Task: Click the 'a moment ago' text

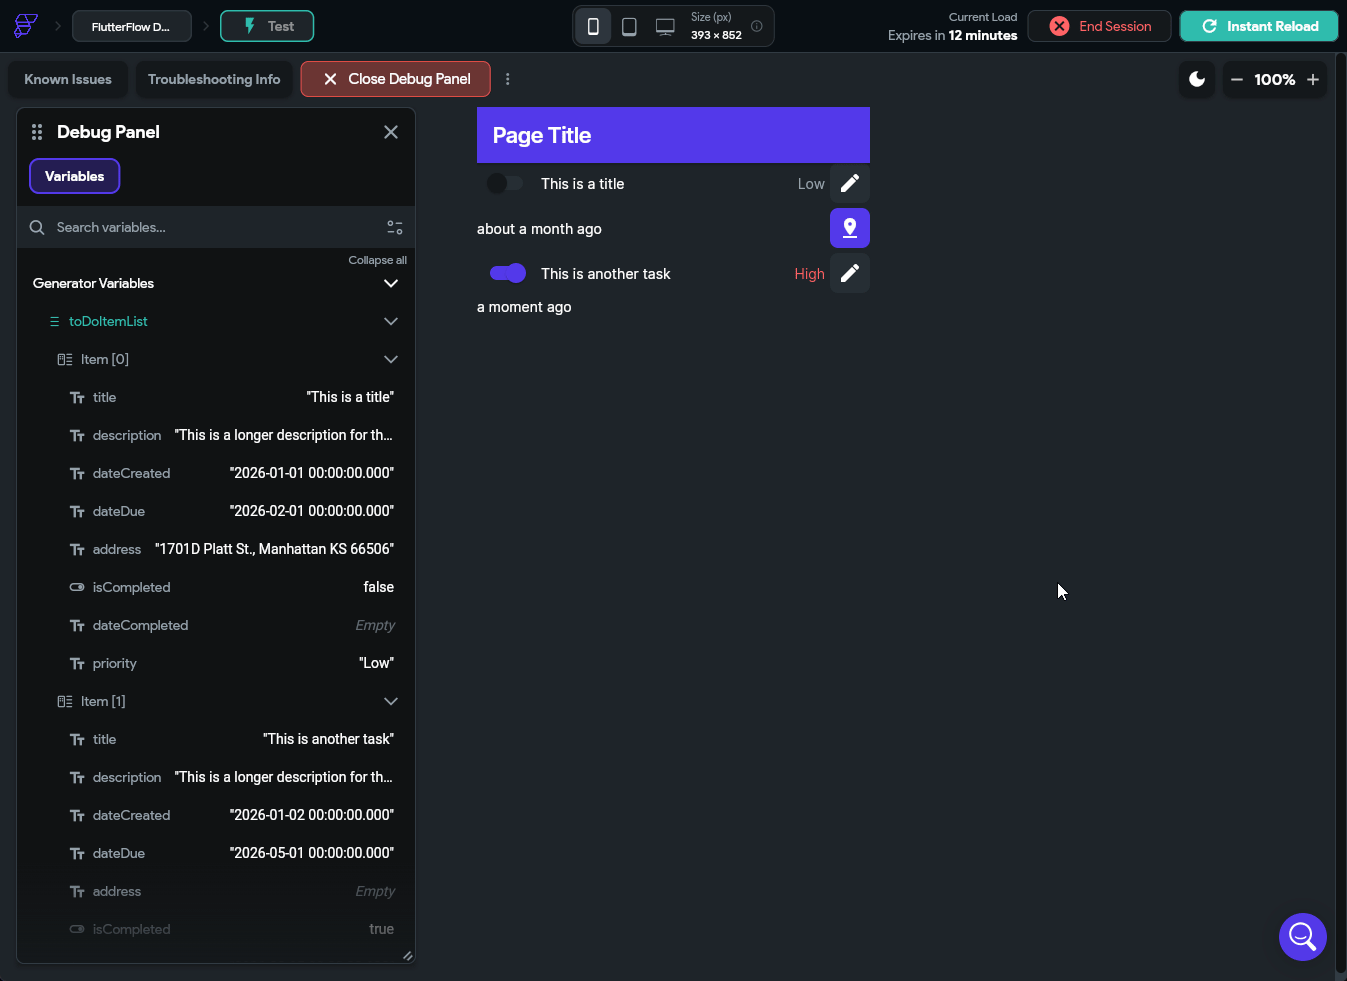Action: point(524,307)
